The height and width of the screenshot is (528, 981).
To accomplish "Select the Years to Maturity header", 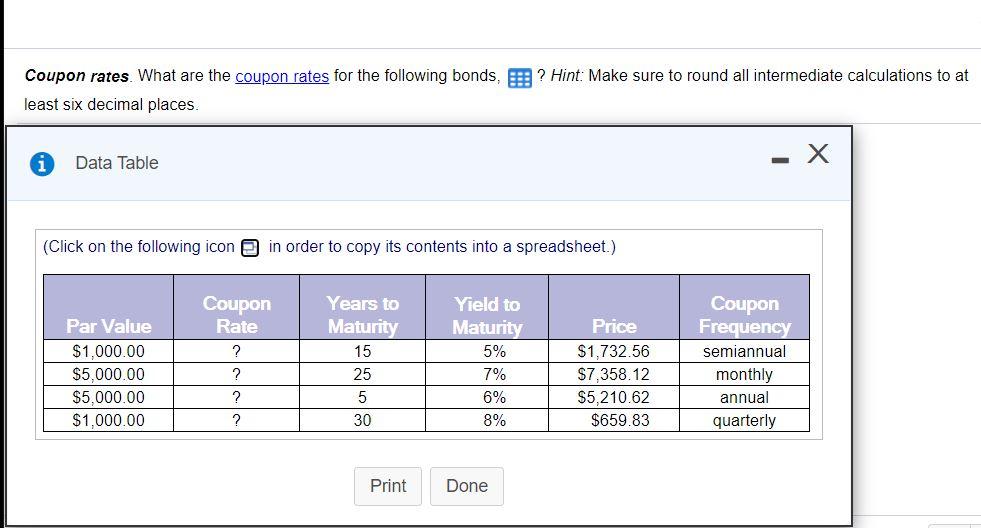I will [362, 307].
